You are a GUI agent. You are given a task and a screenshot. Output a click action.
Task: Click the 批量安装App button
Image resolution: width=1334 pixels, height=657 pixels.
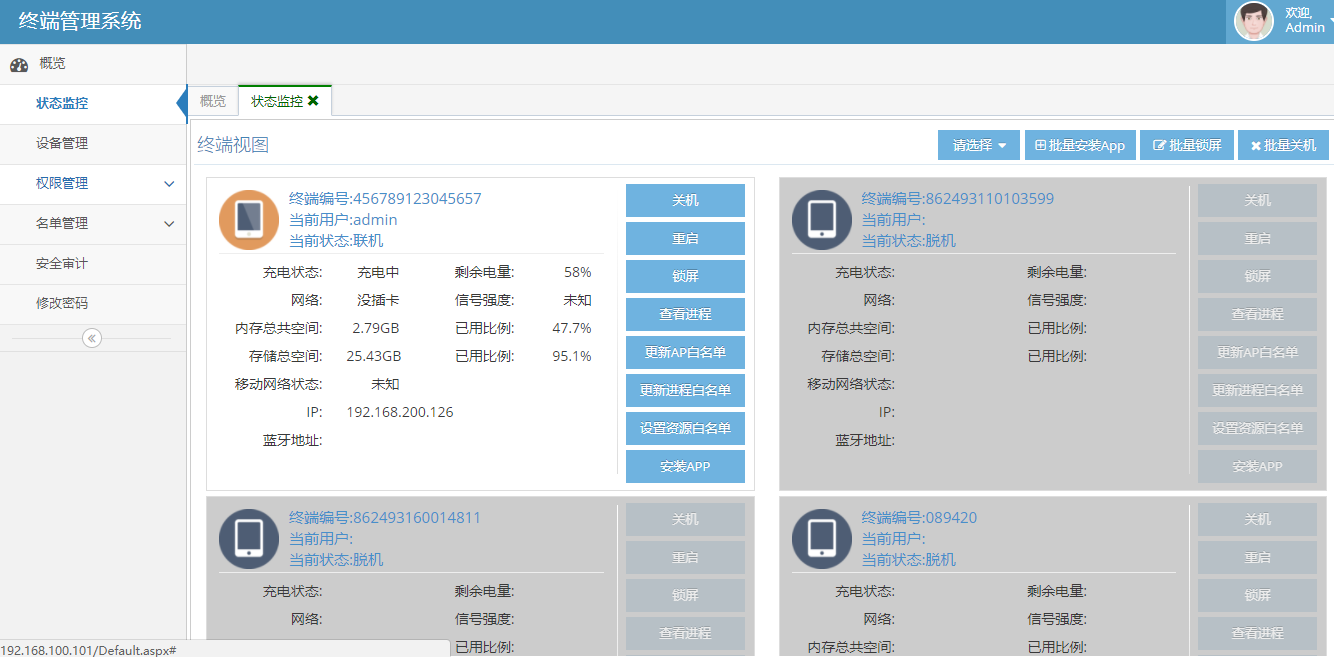1079,145
